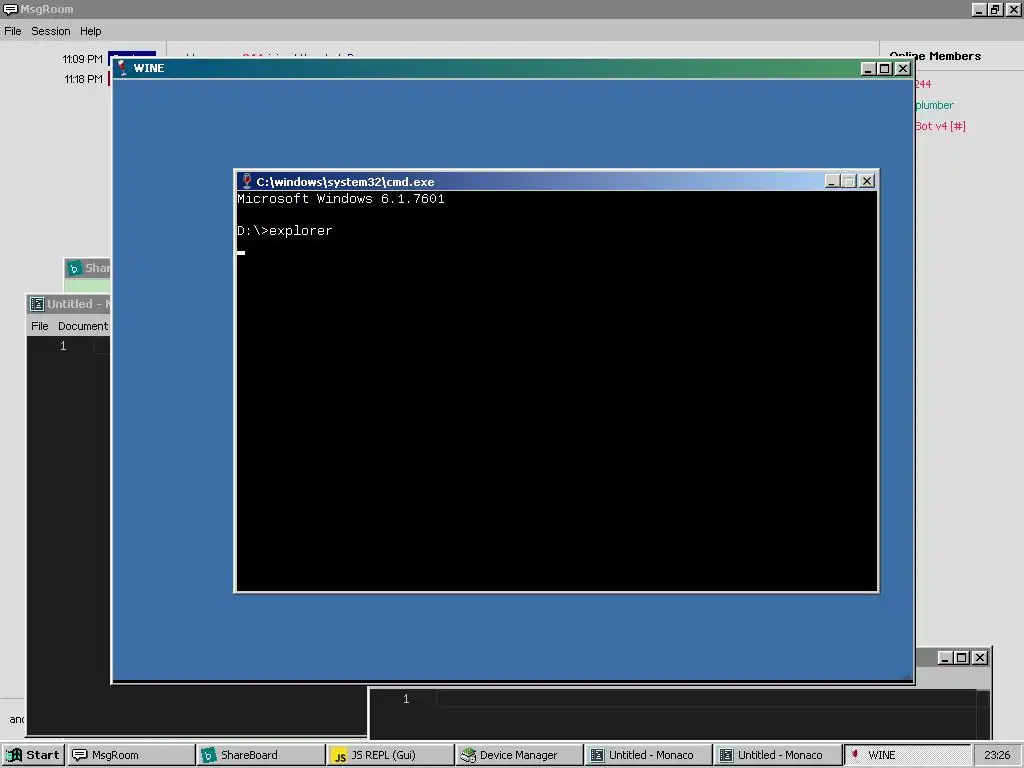Click the cmd.exe title bar wine icon
This screenshot has width=1024, height=768.
pyautogui.click(x=246, y=181)
